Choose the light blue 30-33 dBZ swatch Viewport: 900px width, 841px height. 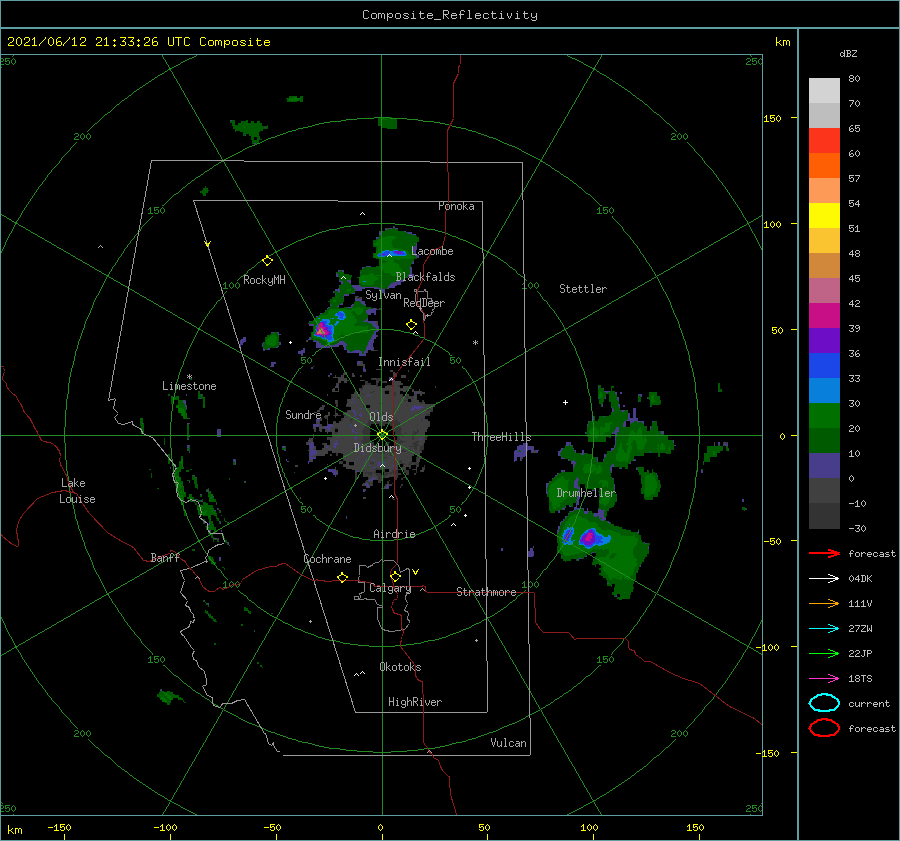coord(824,391)
